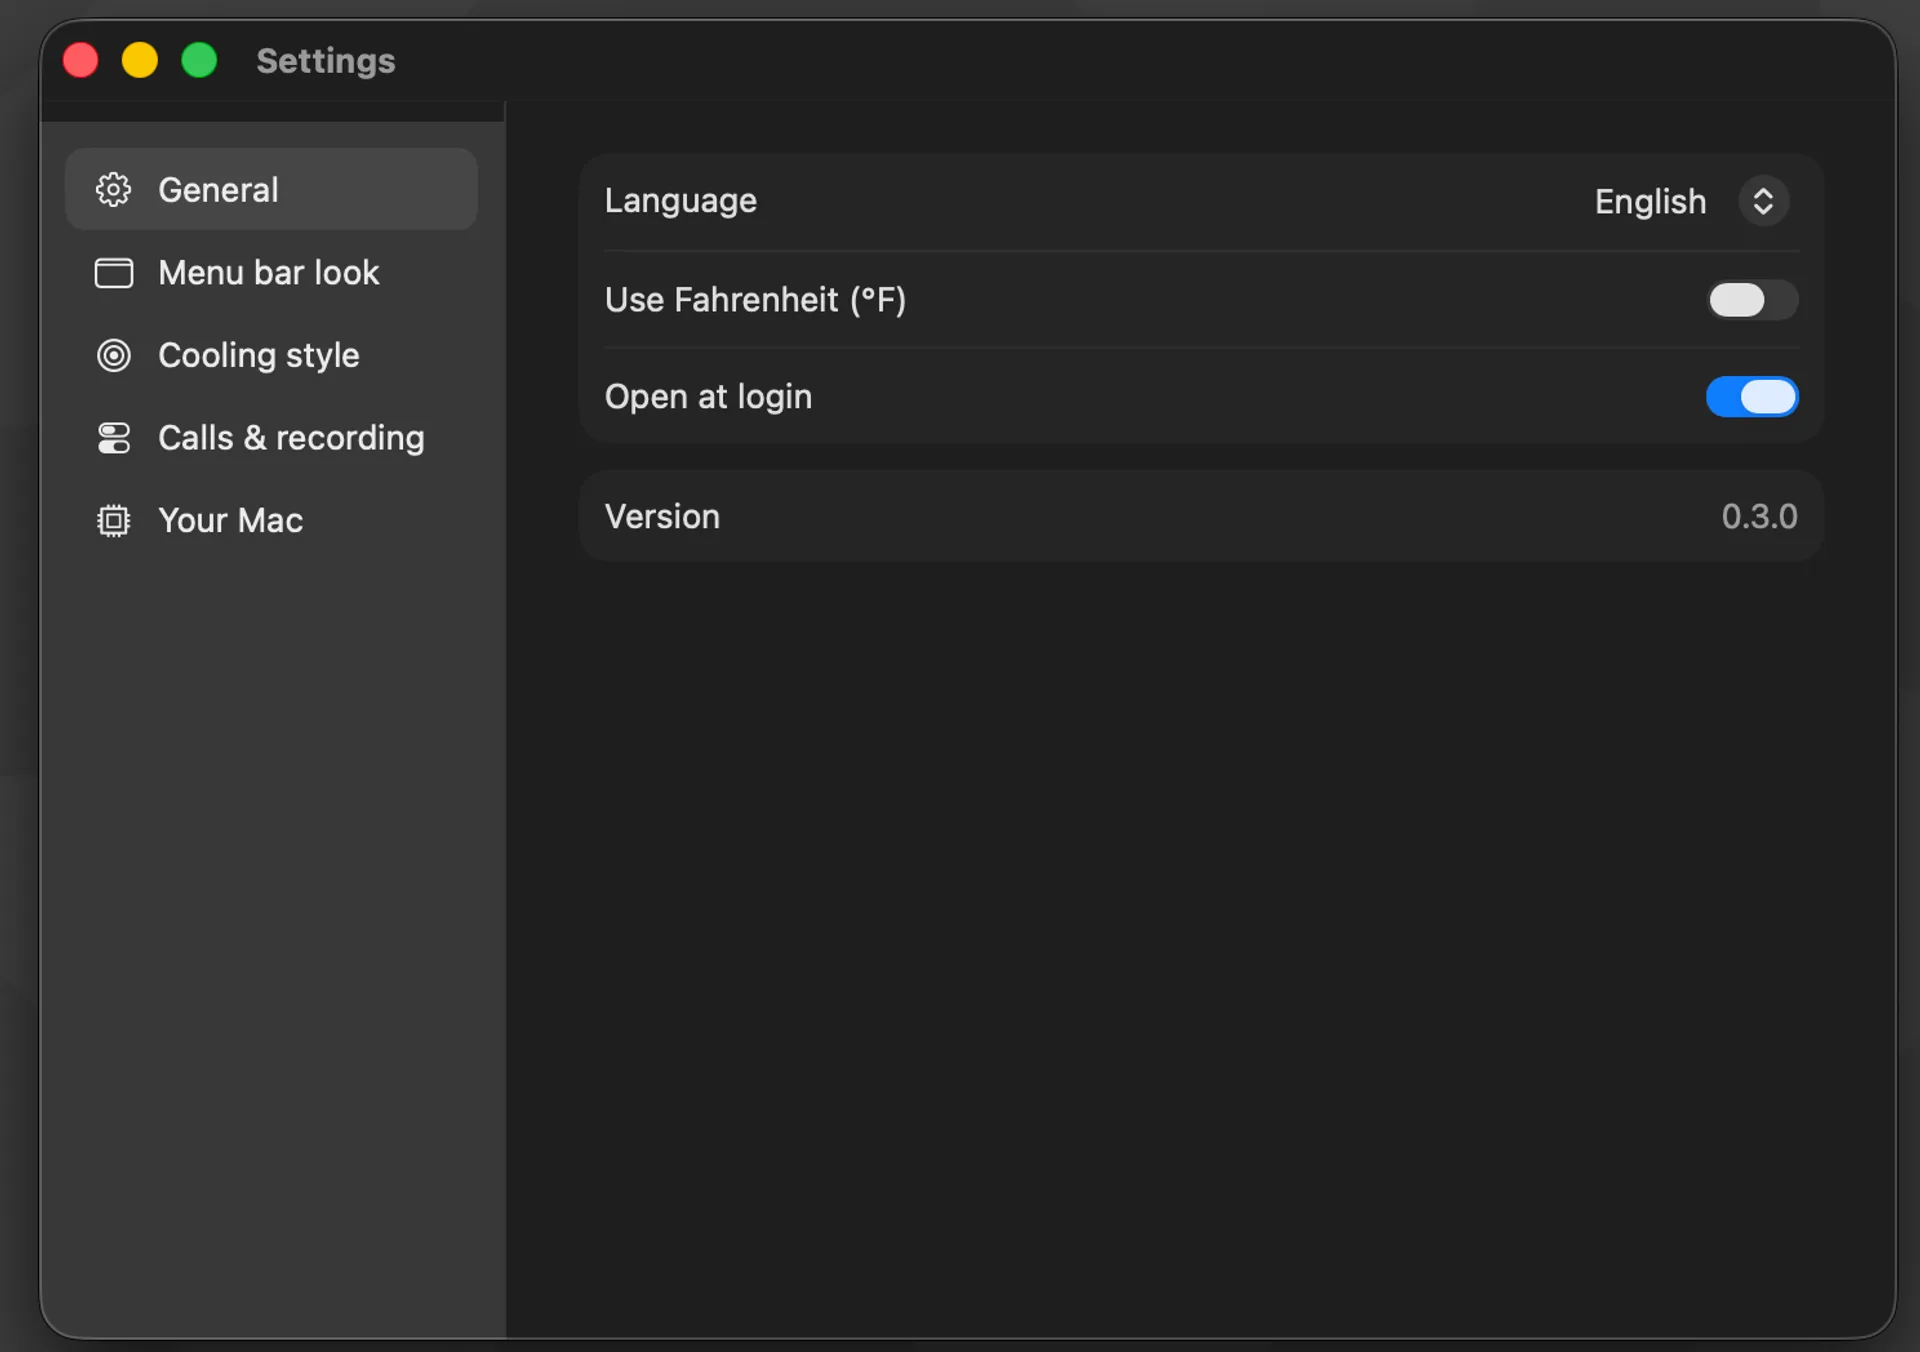Click the Version label
The width and height of the screenshot is (1920, 1352).
(x=662, y=517)
